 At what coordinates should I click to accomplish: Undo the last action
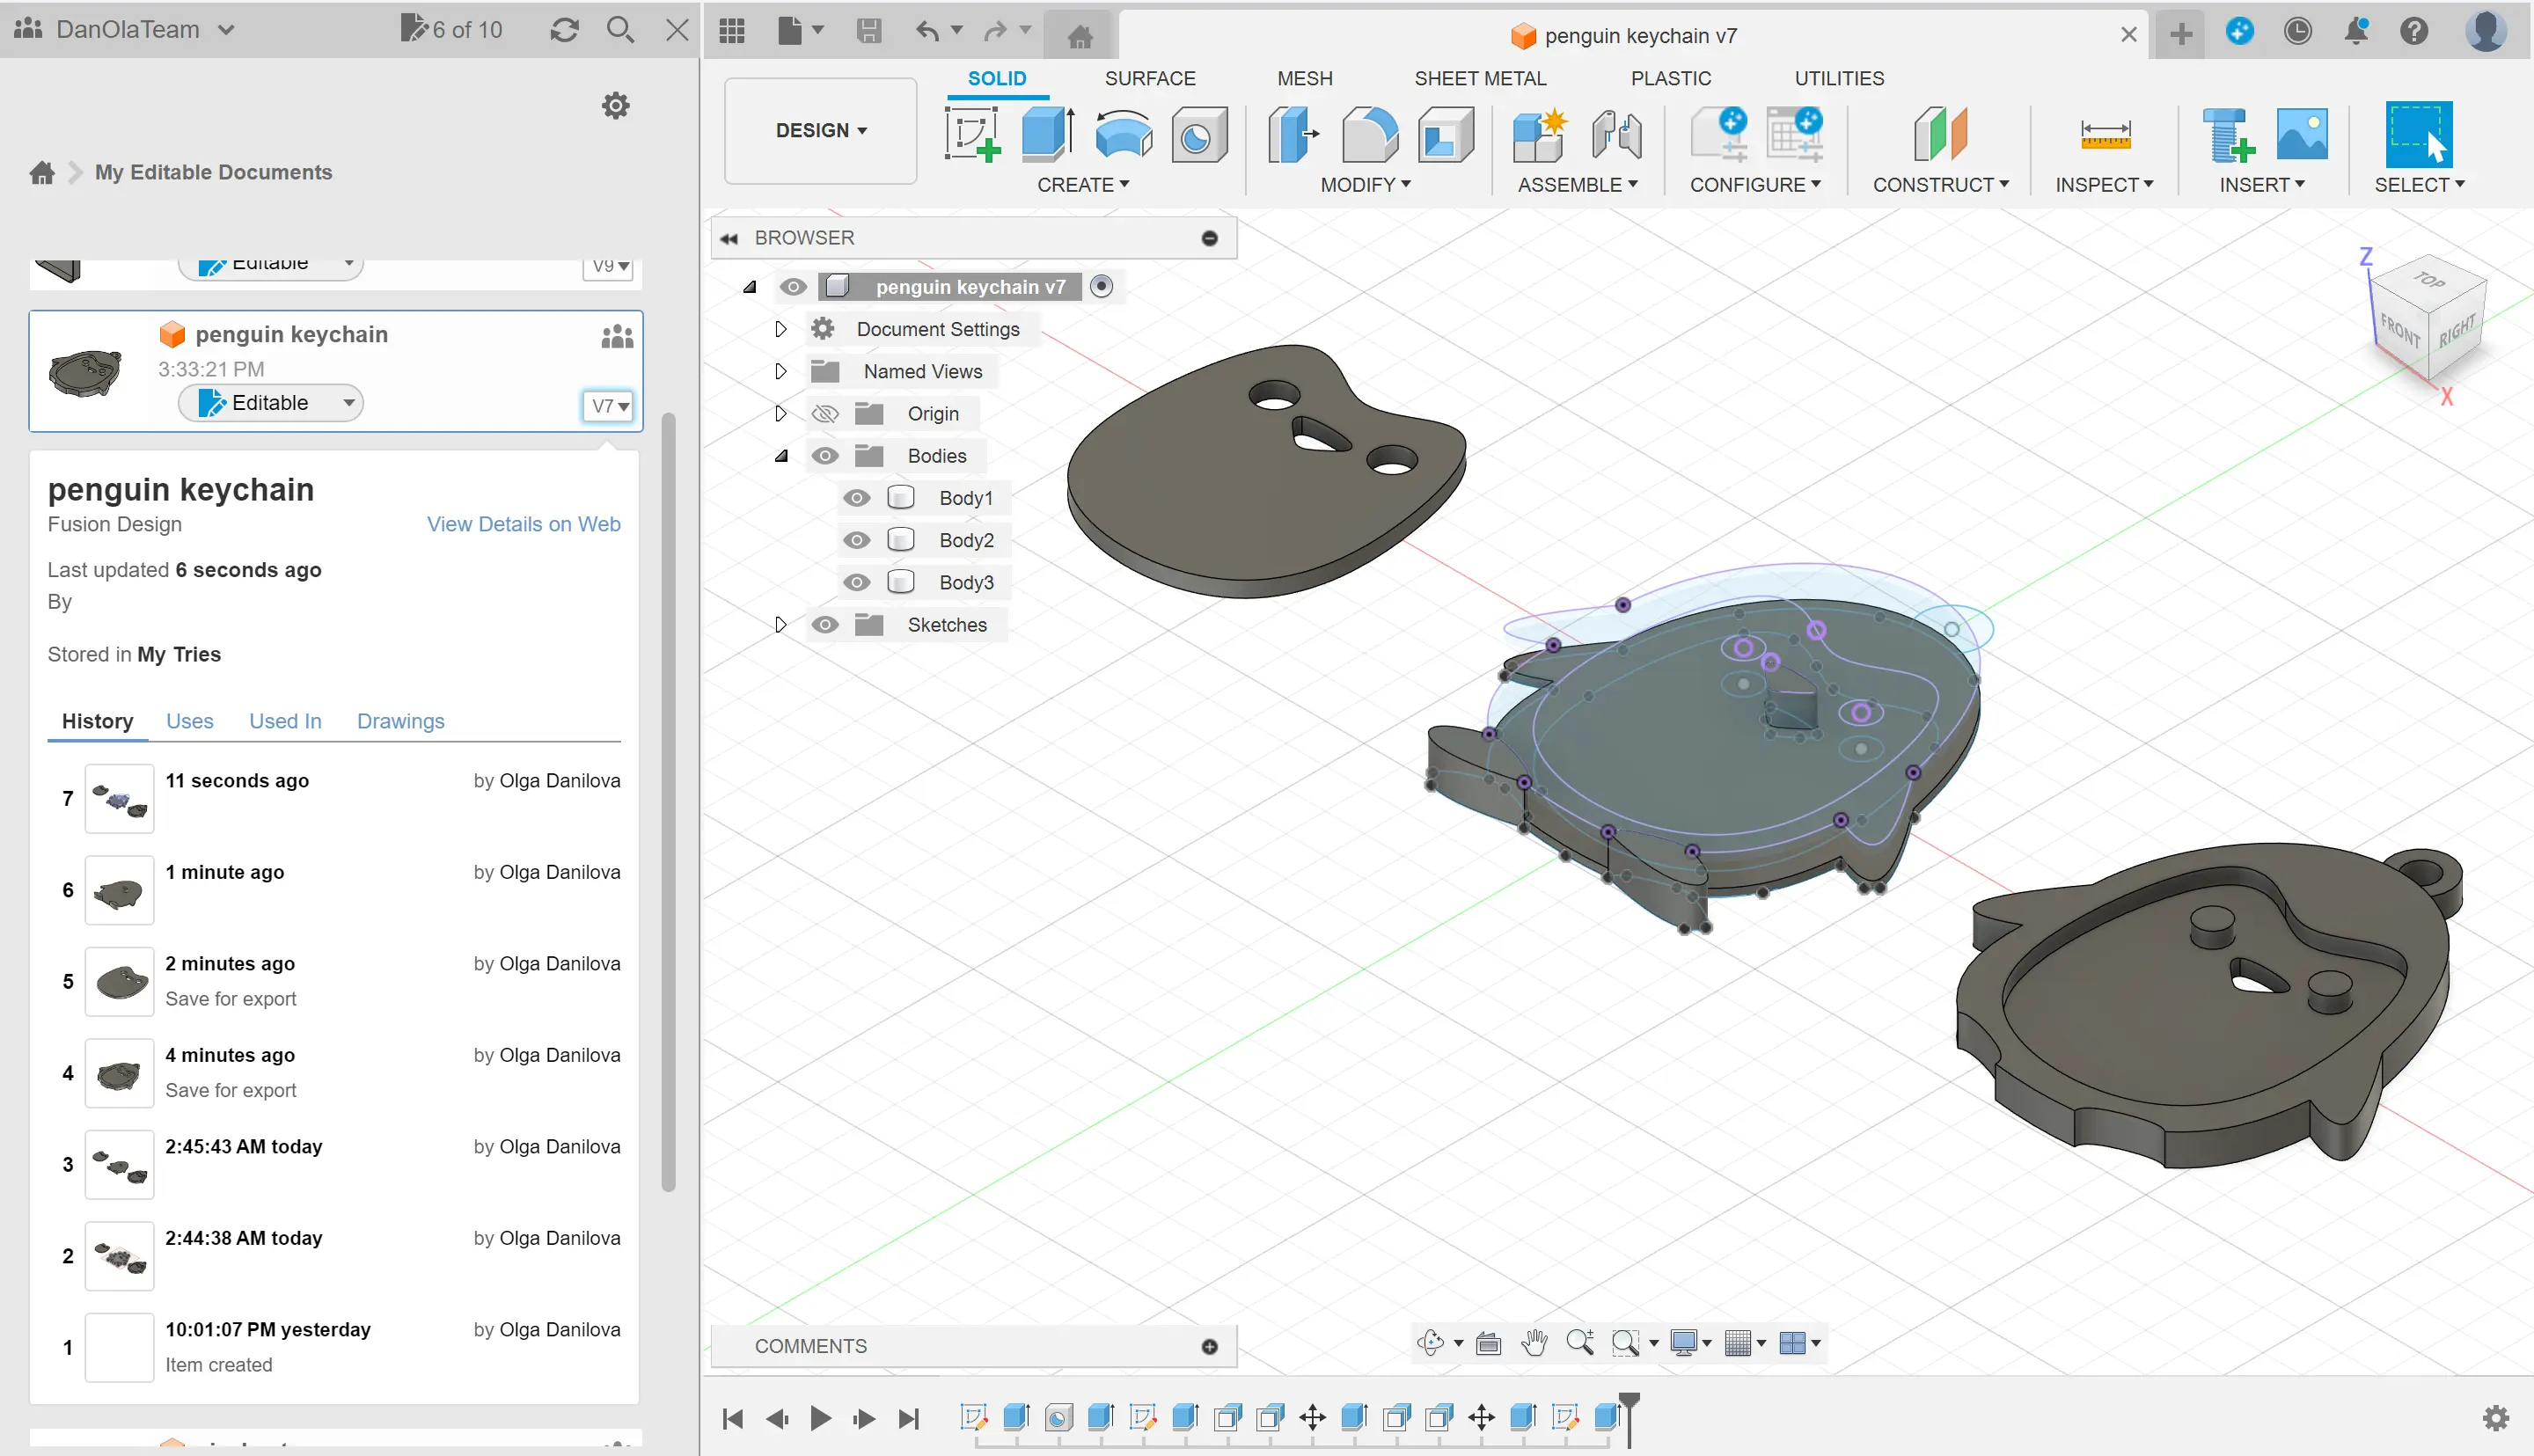927,31
